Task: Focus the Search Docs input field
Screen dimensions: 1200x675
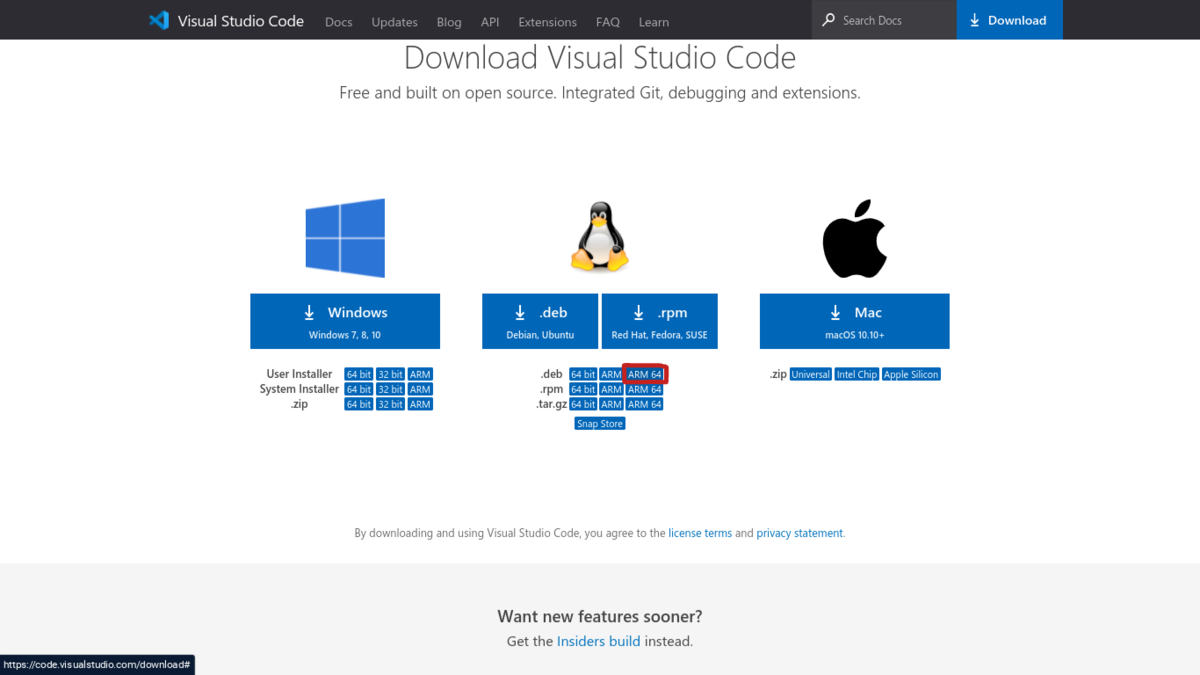Action: [884, 20]
